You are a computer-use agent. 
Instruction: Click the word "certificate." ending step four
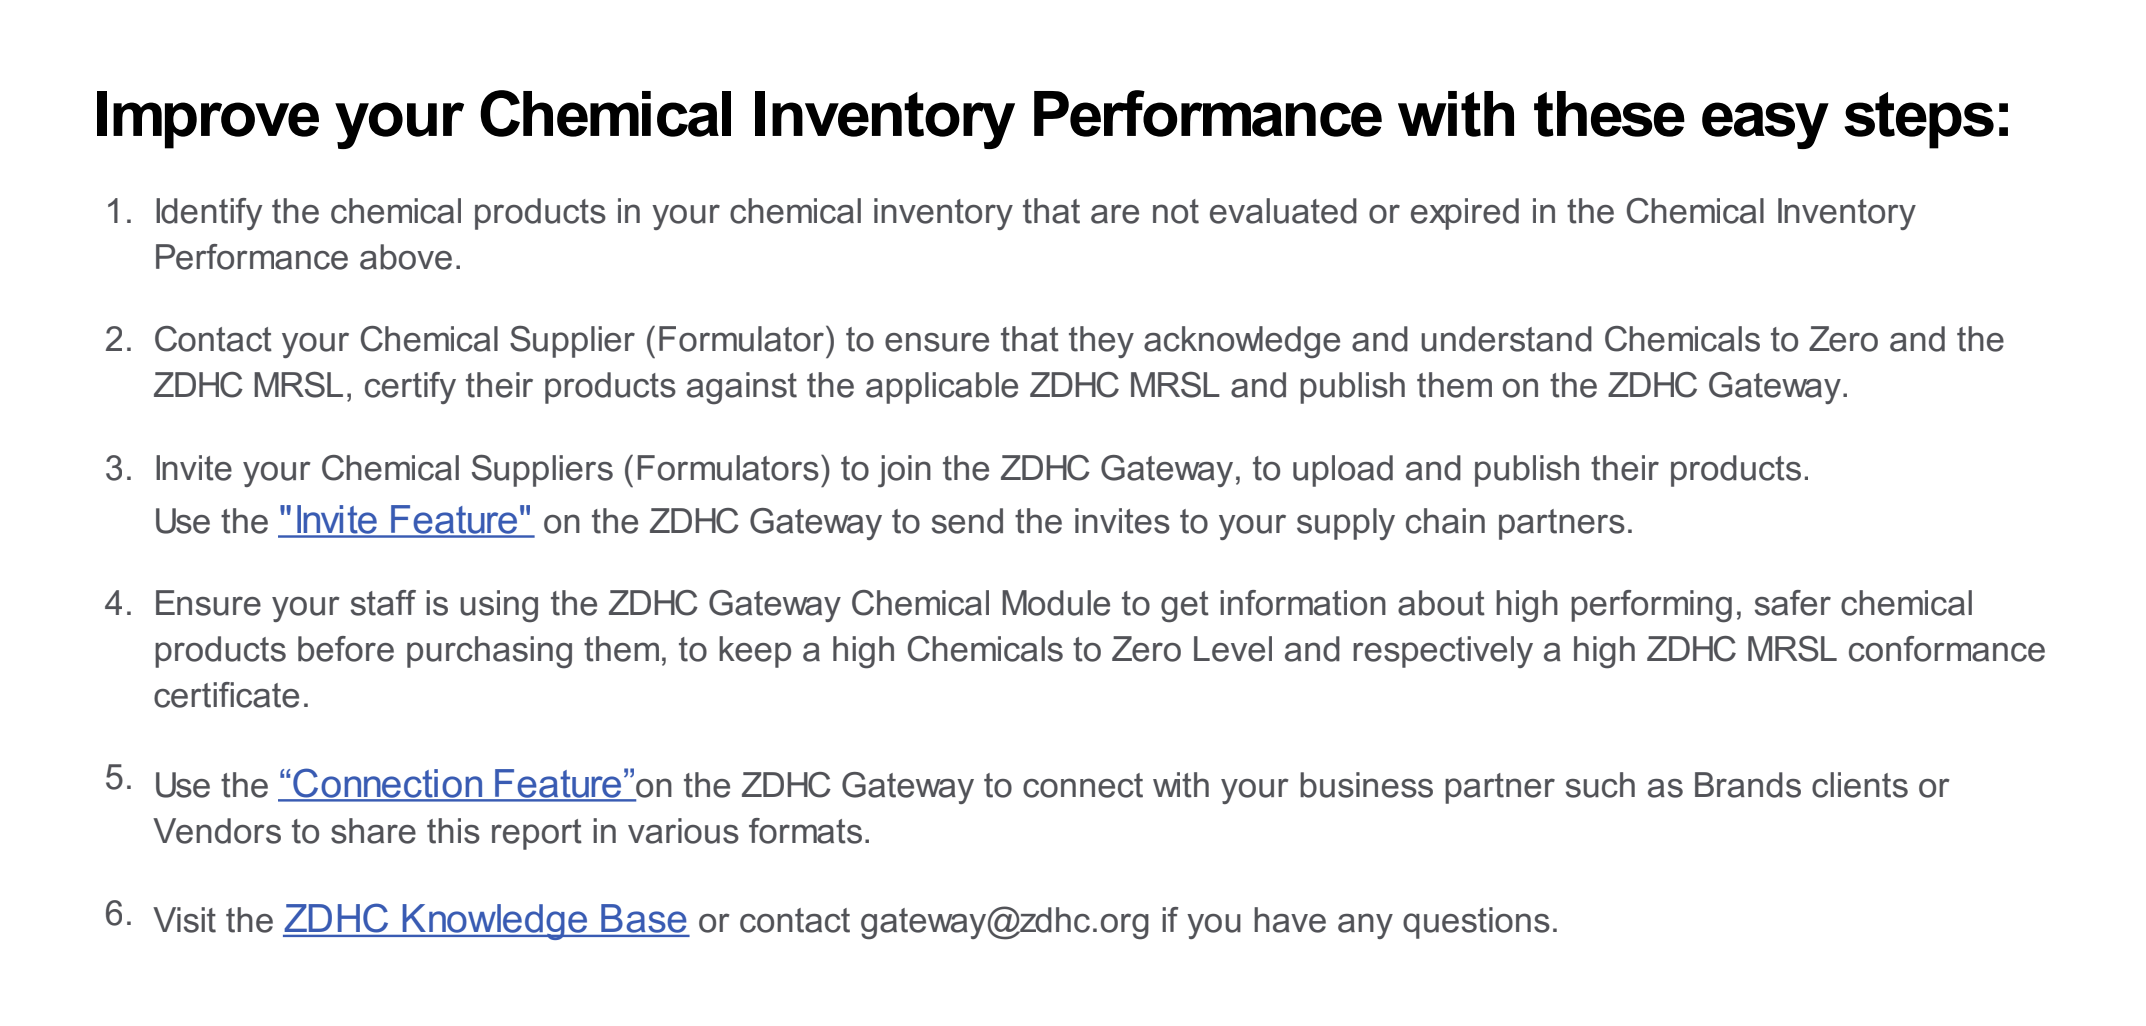[x=232, y=696]
